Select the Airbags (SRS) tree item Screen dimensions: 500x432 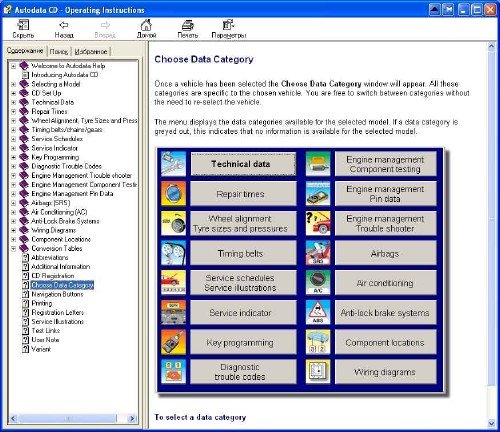click(x=51, y=203)
